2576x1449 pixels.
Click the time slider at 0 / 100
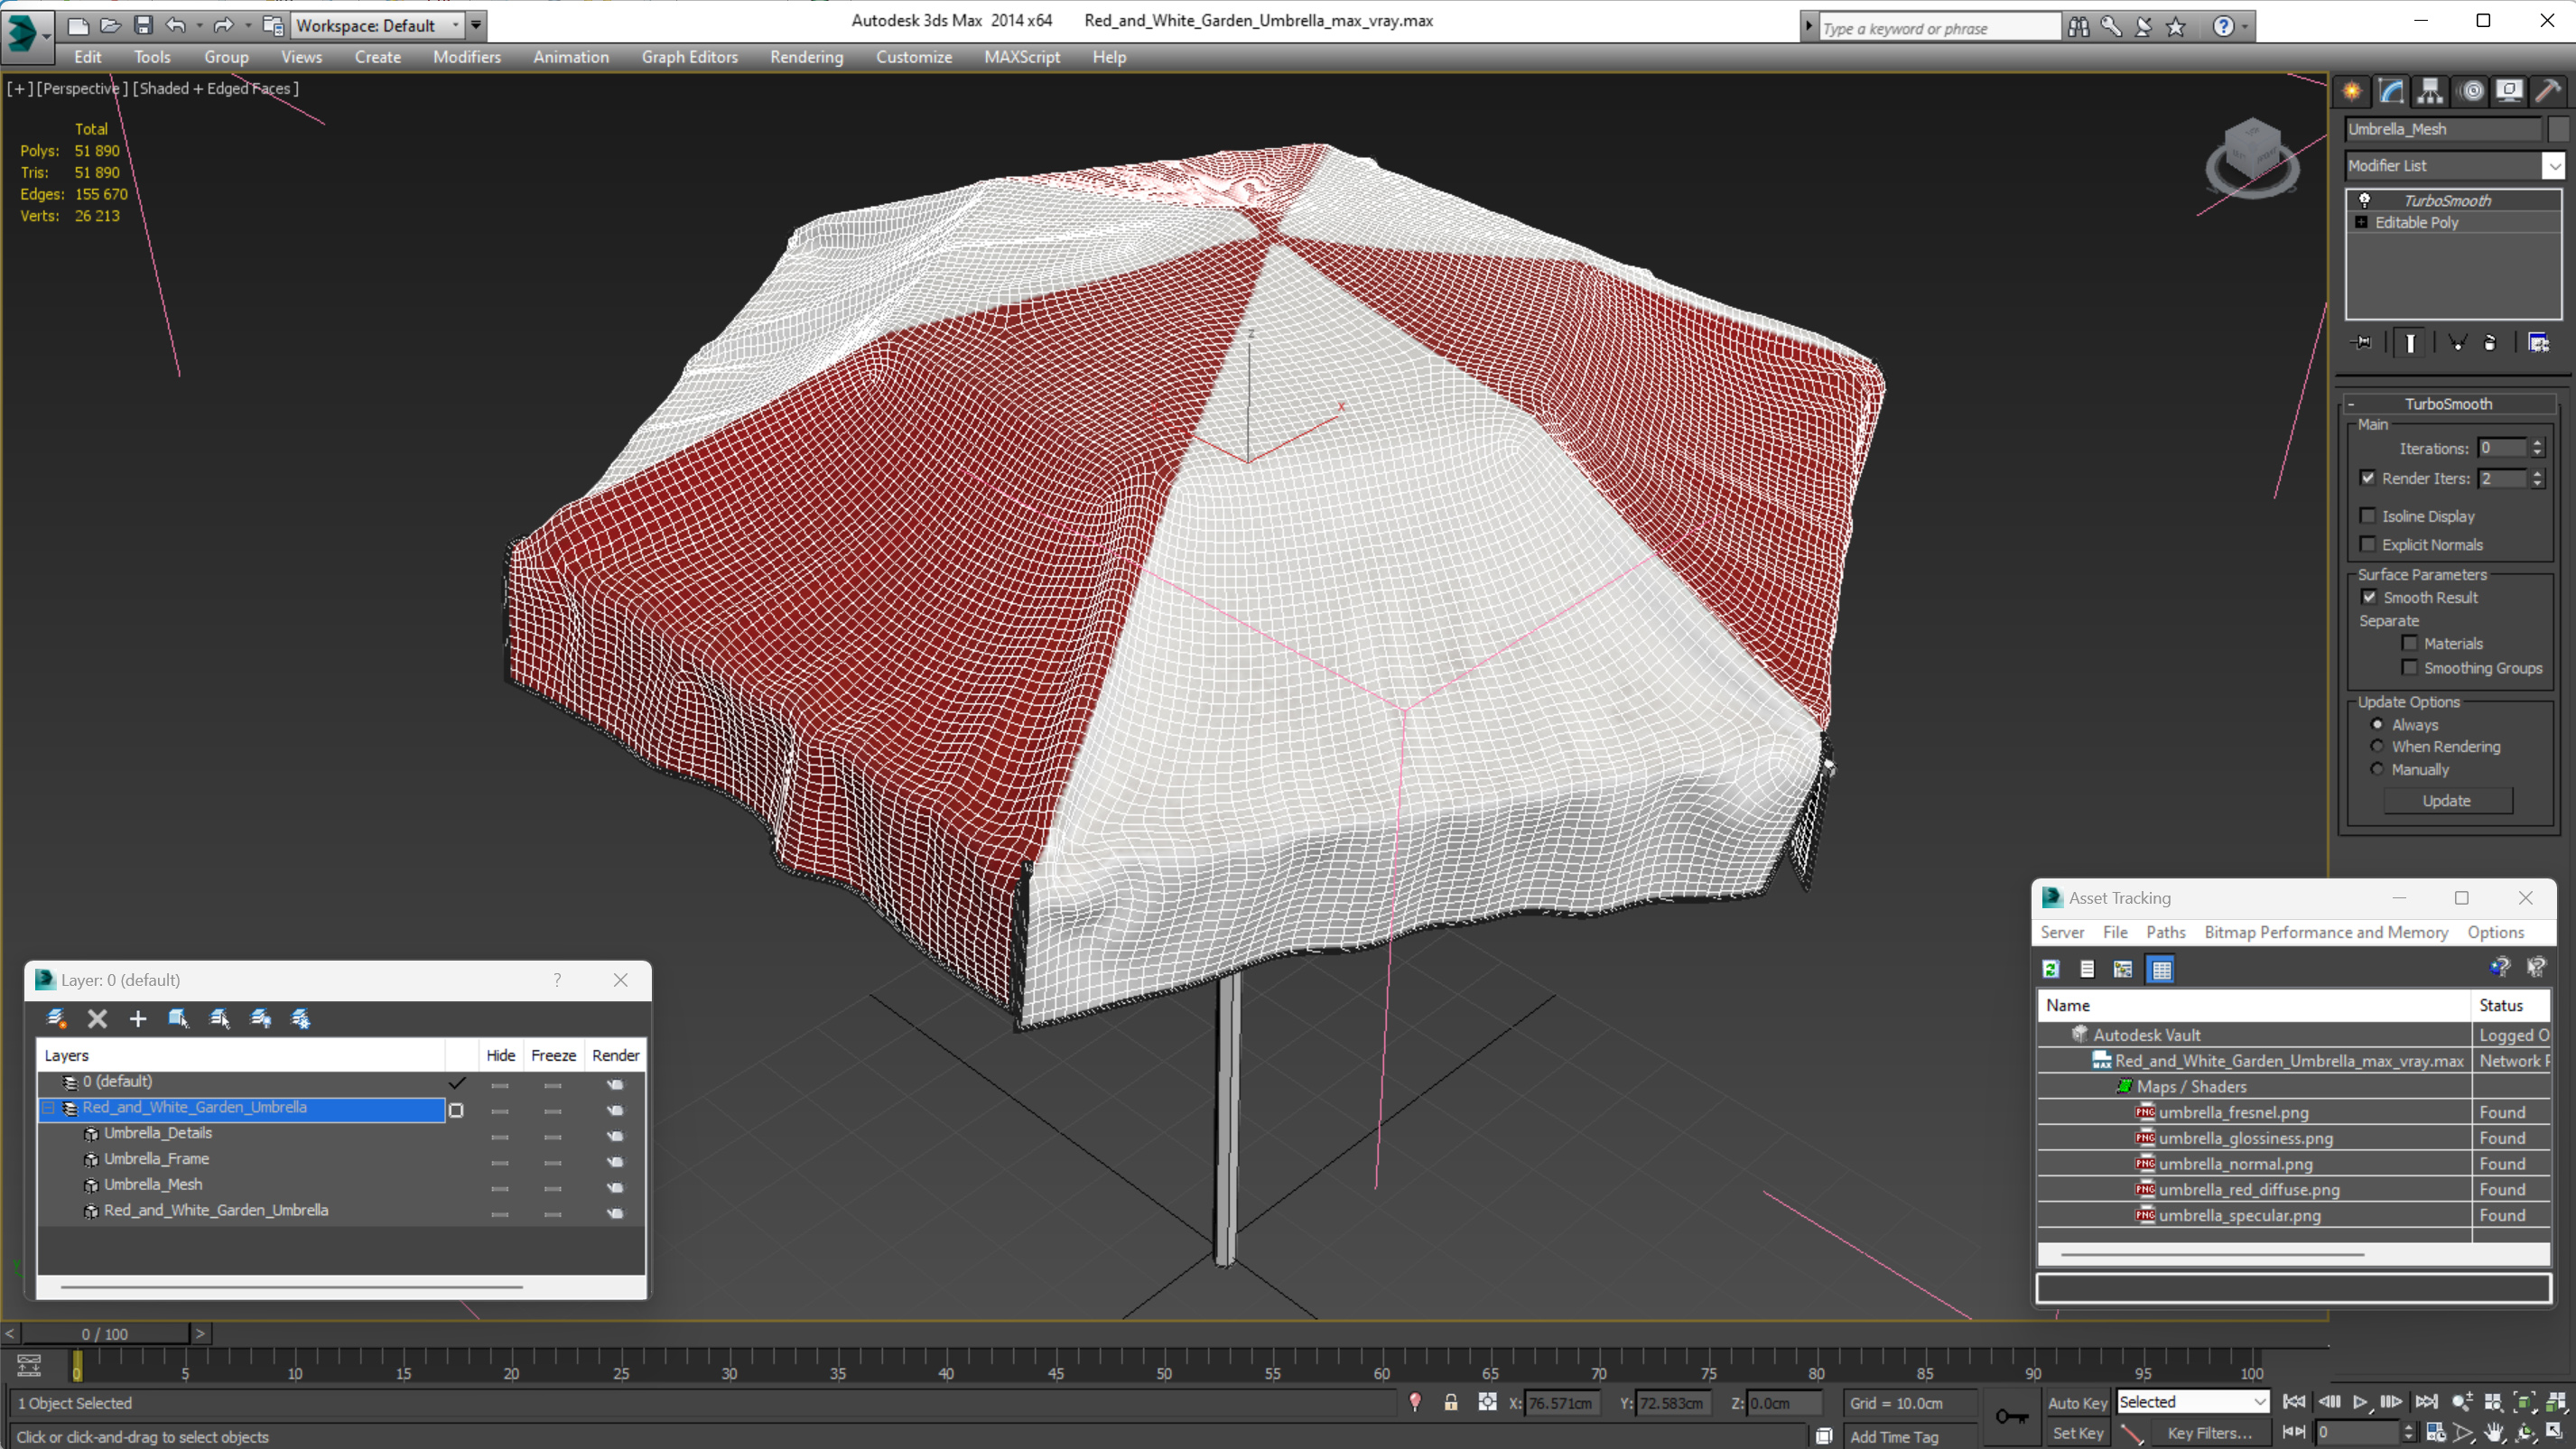[x=105, y=1334]
